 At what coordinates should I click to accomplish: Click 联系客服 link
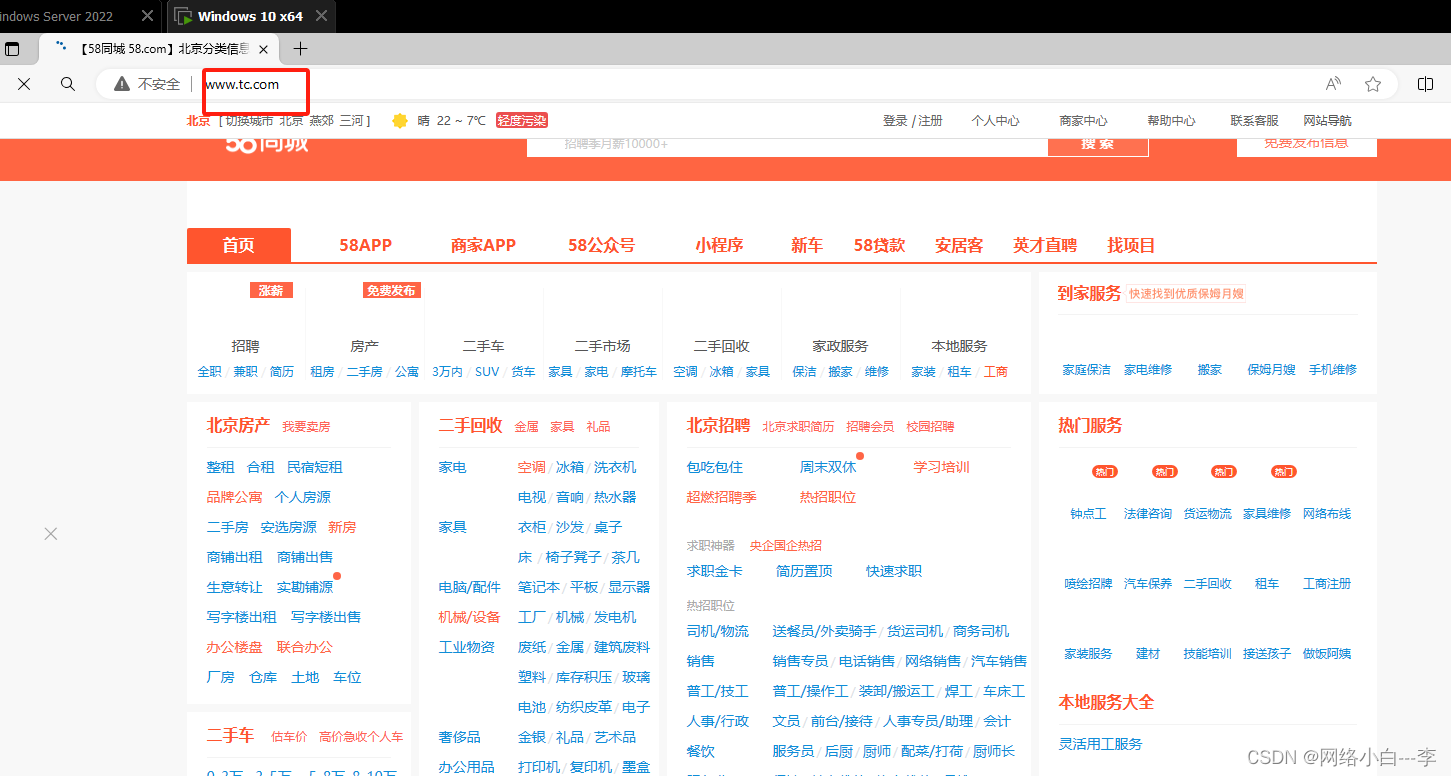[x=1254, y=121]
